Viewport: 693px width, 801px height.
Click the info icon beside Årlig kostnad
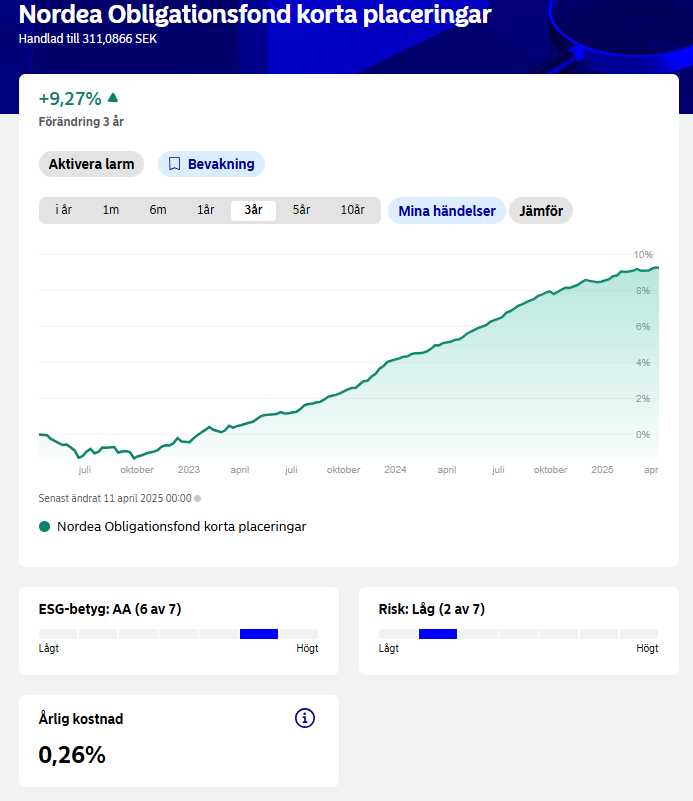[305, 718]
